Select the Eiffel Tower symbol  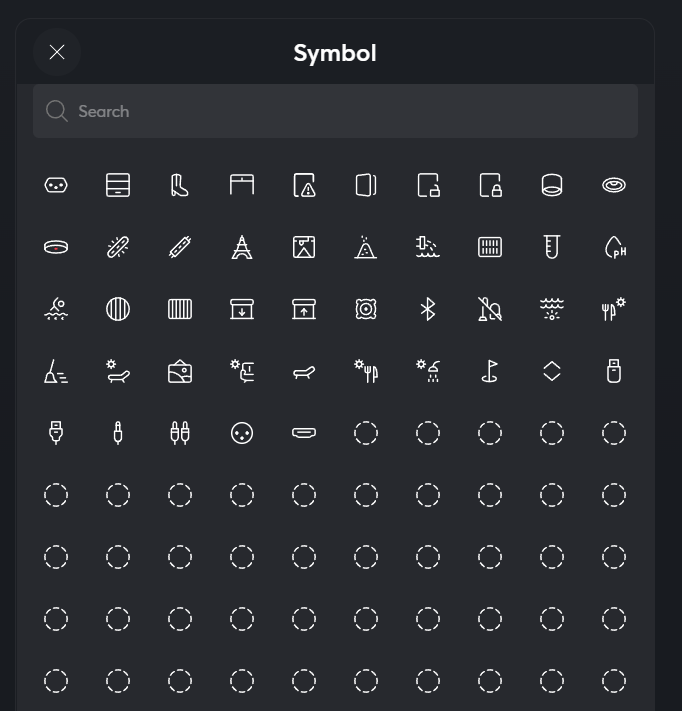[242, 247]
